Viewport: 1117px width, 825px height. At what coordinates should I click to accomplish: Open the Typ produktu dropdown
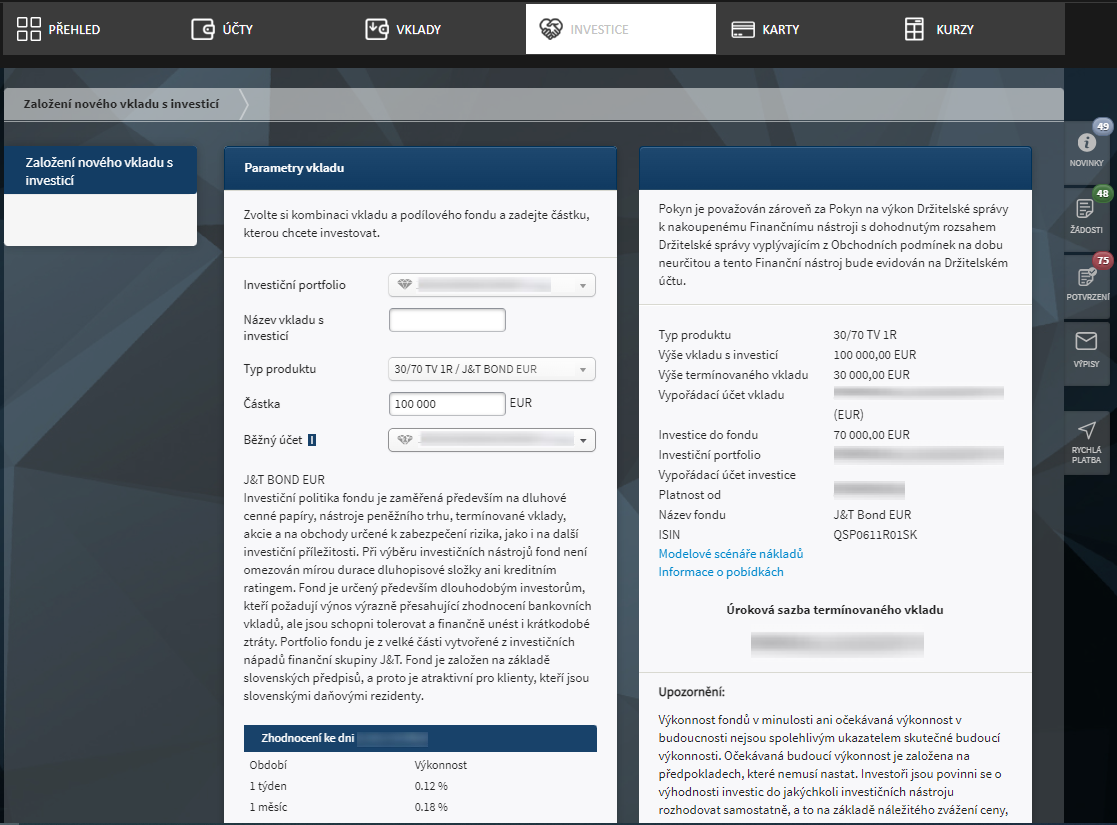(491, 369)
